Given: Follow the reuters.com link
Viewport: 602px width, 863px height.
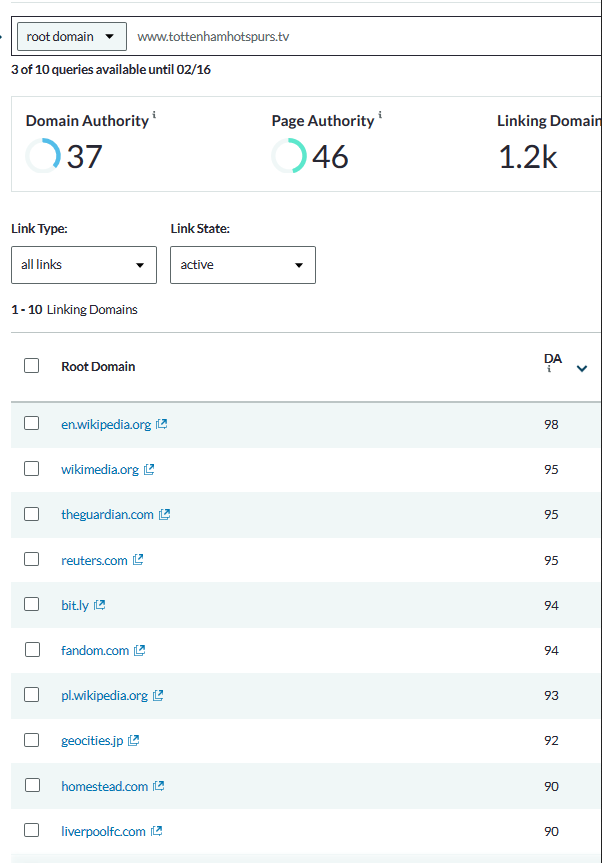Looking at the screenshot, I should tap(94, 560).
